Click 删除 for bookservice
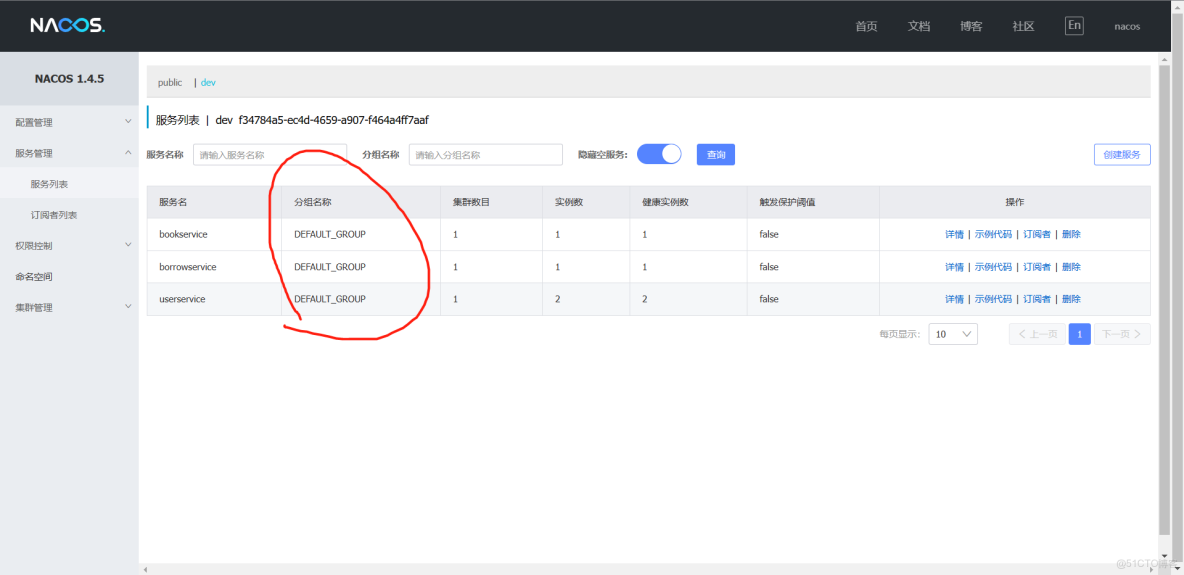 pos(1071,234)
